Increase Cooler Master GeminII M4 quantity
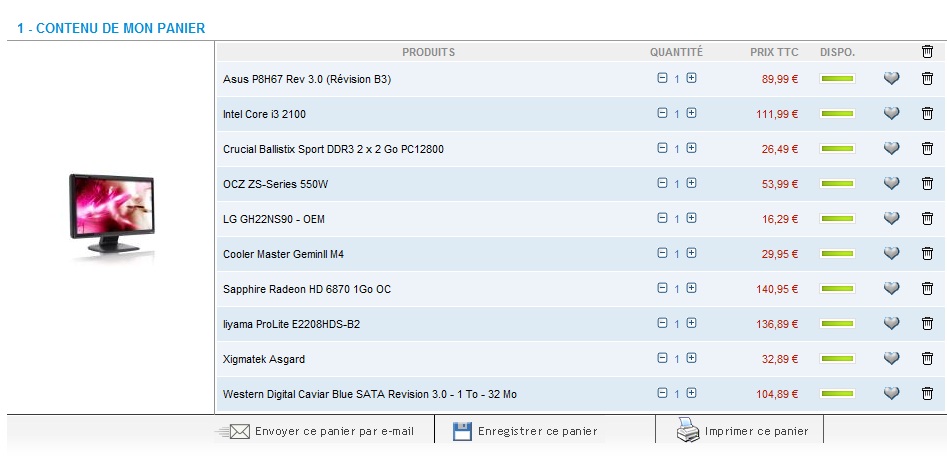This screenshot has height=461, width=947. pos(691,253)
